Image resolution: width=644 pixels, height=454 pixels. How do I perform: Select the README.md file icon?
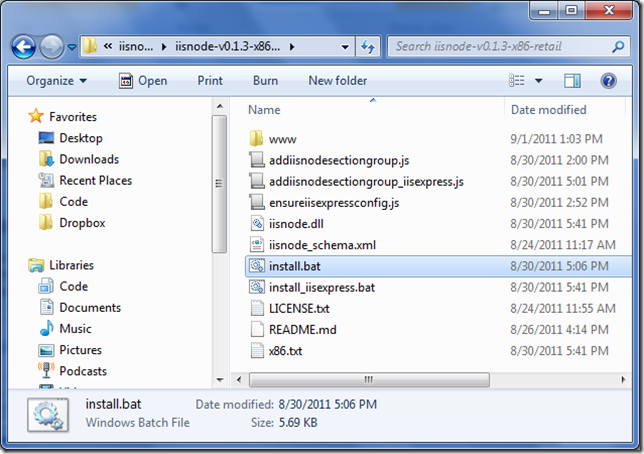(257, 330)
